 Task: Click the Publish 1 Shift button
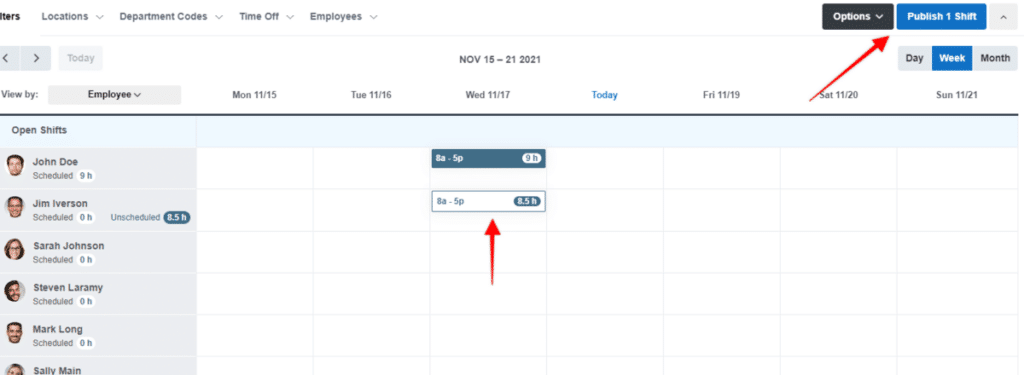pos(941,17)
